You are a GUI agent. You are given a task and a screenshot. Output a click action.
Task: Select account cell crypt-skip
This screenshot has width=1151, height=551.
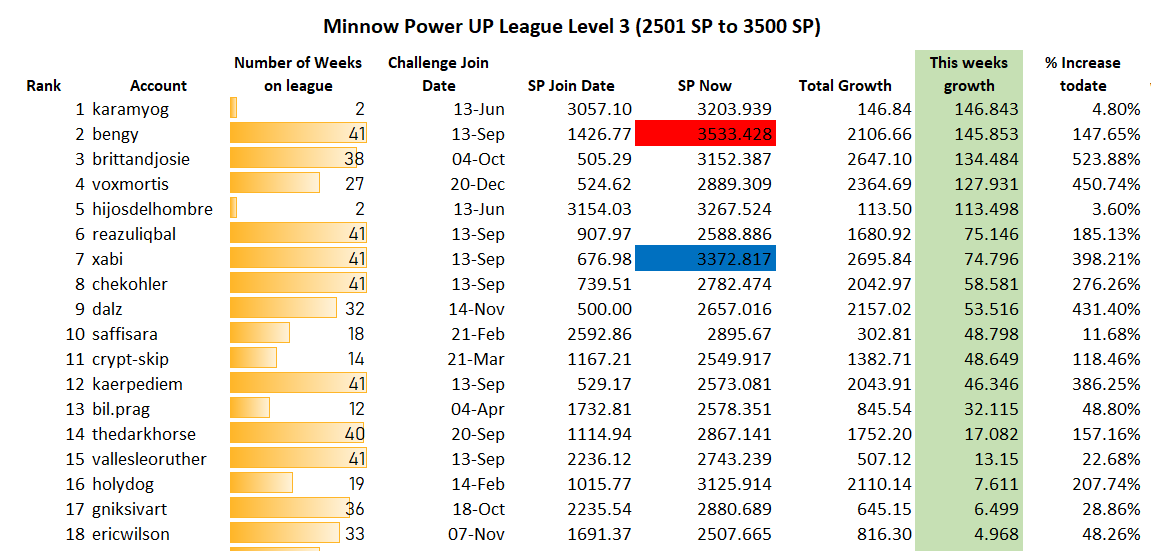[x=129, y=360]
